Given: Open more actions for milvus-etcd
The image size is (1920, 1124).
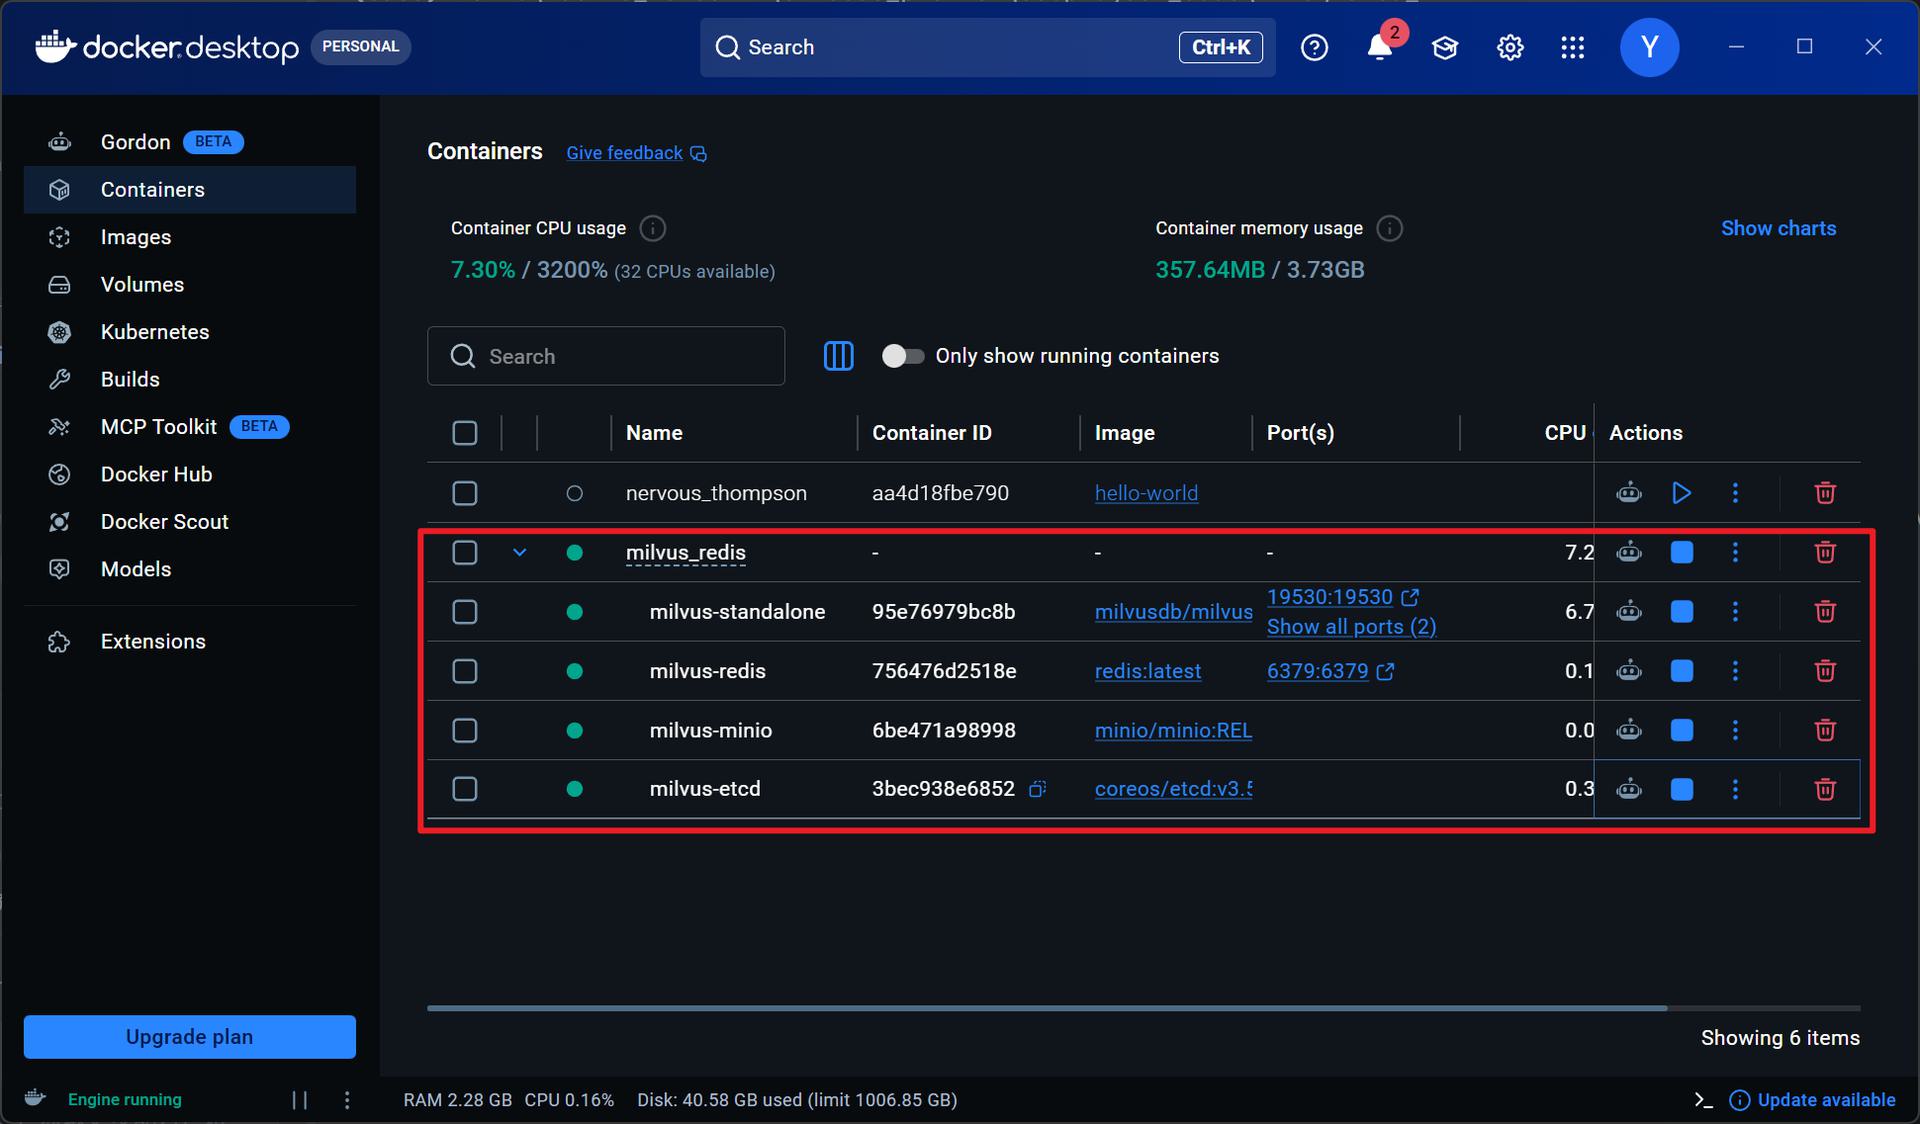Looking at the screenshot, I should (1735, 789).
